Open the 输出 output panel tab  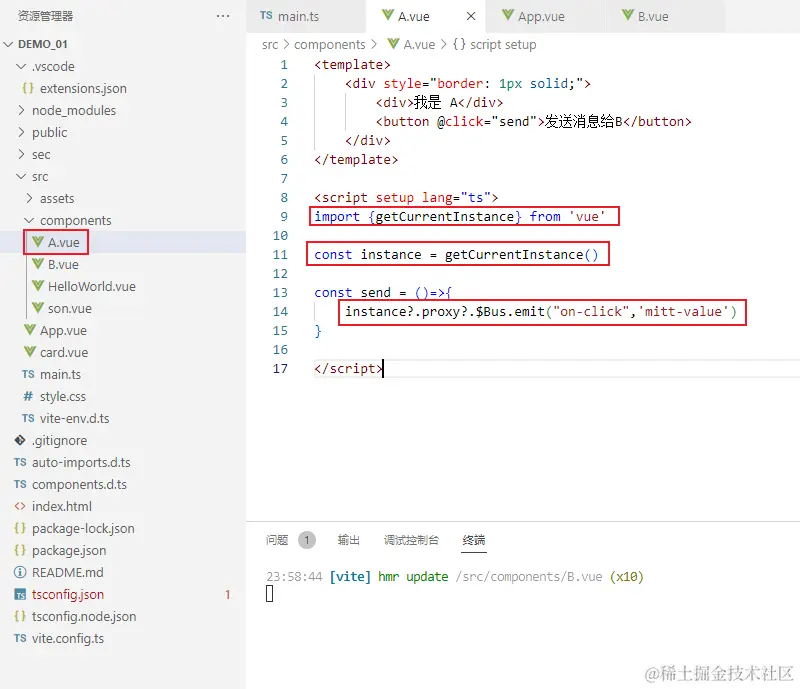pyautogui.click(x=348, y=540)
